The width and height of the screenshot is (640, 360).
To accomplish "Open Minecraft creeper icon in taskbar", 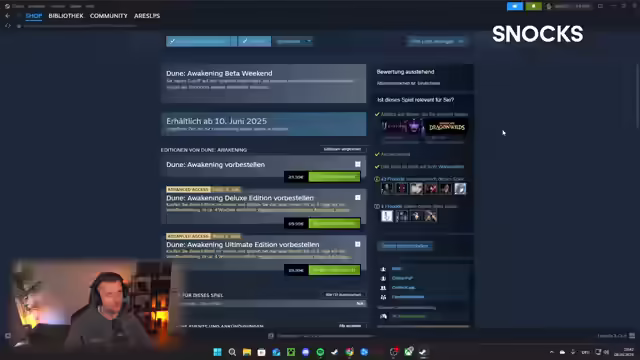I will pos(291,352).
